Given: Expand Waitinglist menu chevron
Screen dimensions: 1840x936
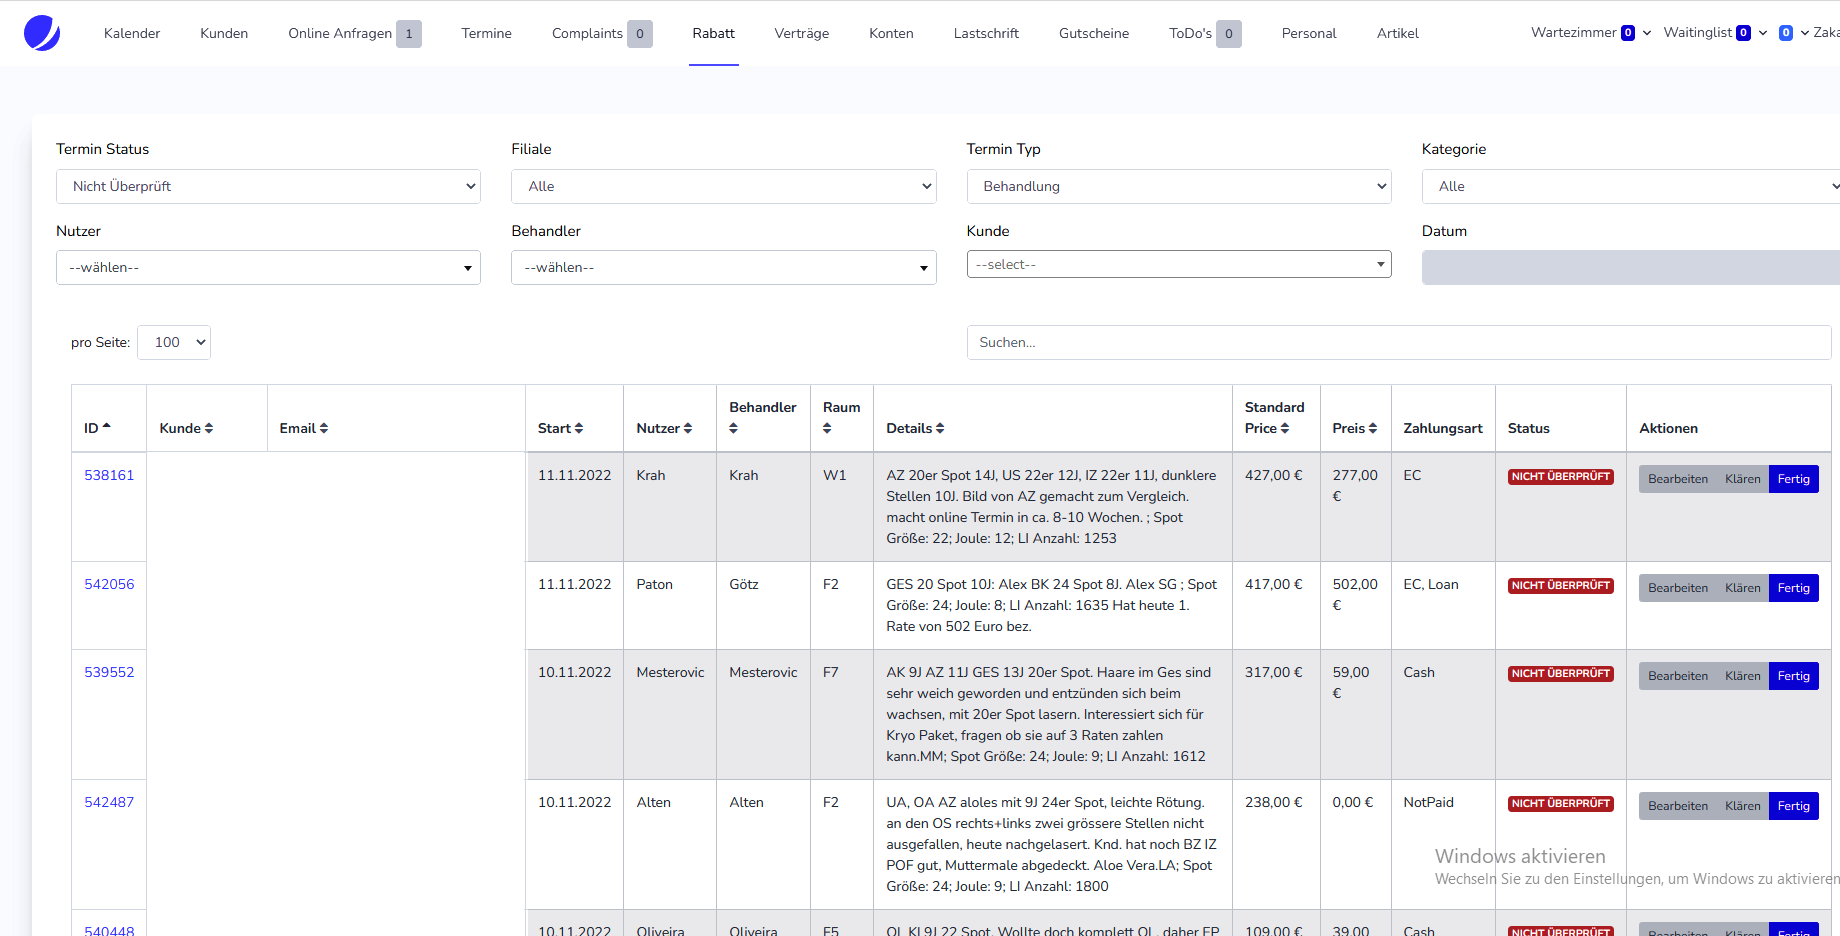Looking at the screenshot, I should click(1763, 33).
